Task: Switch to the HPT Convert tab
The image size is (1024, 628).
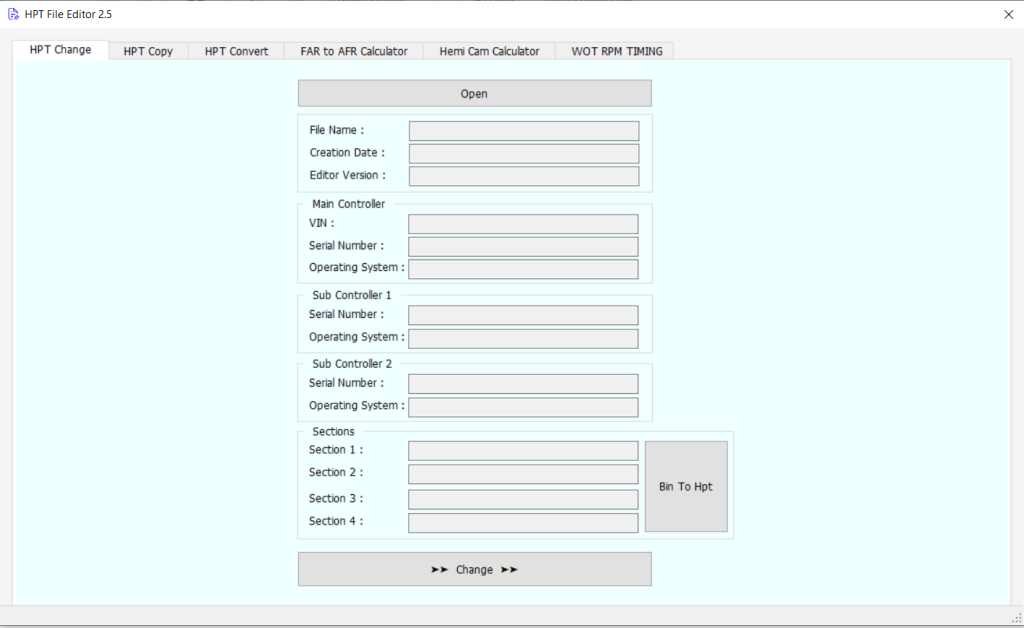Action: (235, 50)
